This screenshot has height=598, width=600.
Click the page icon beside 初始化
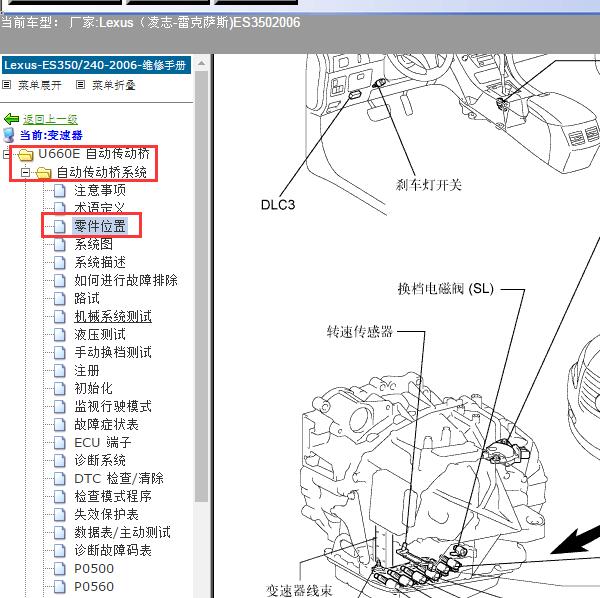tap(60, 388)
